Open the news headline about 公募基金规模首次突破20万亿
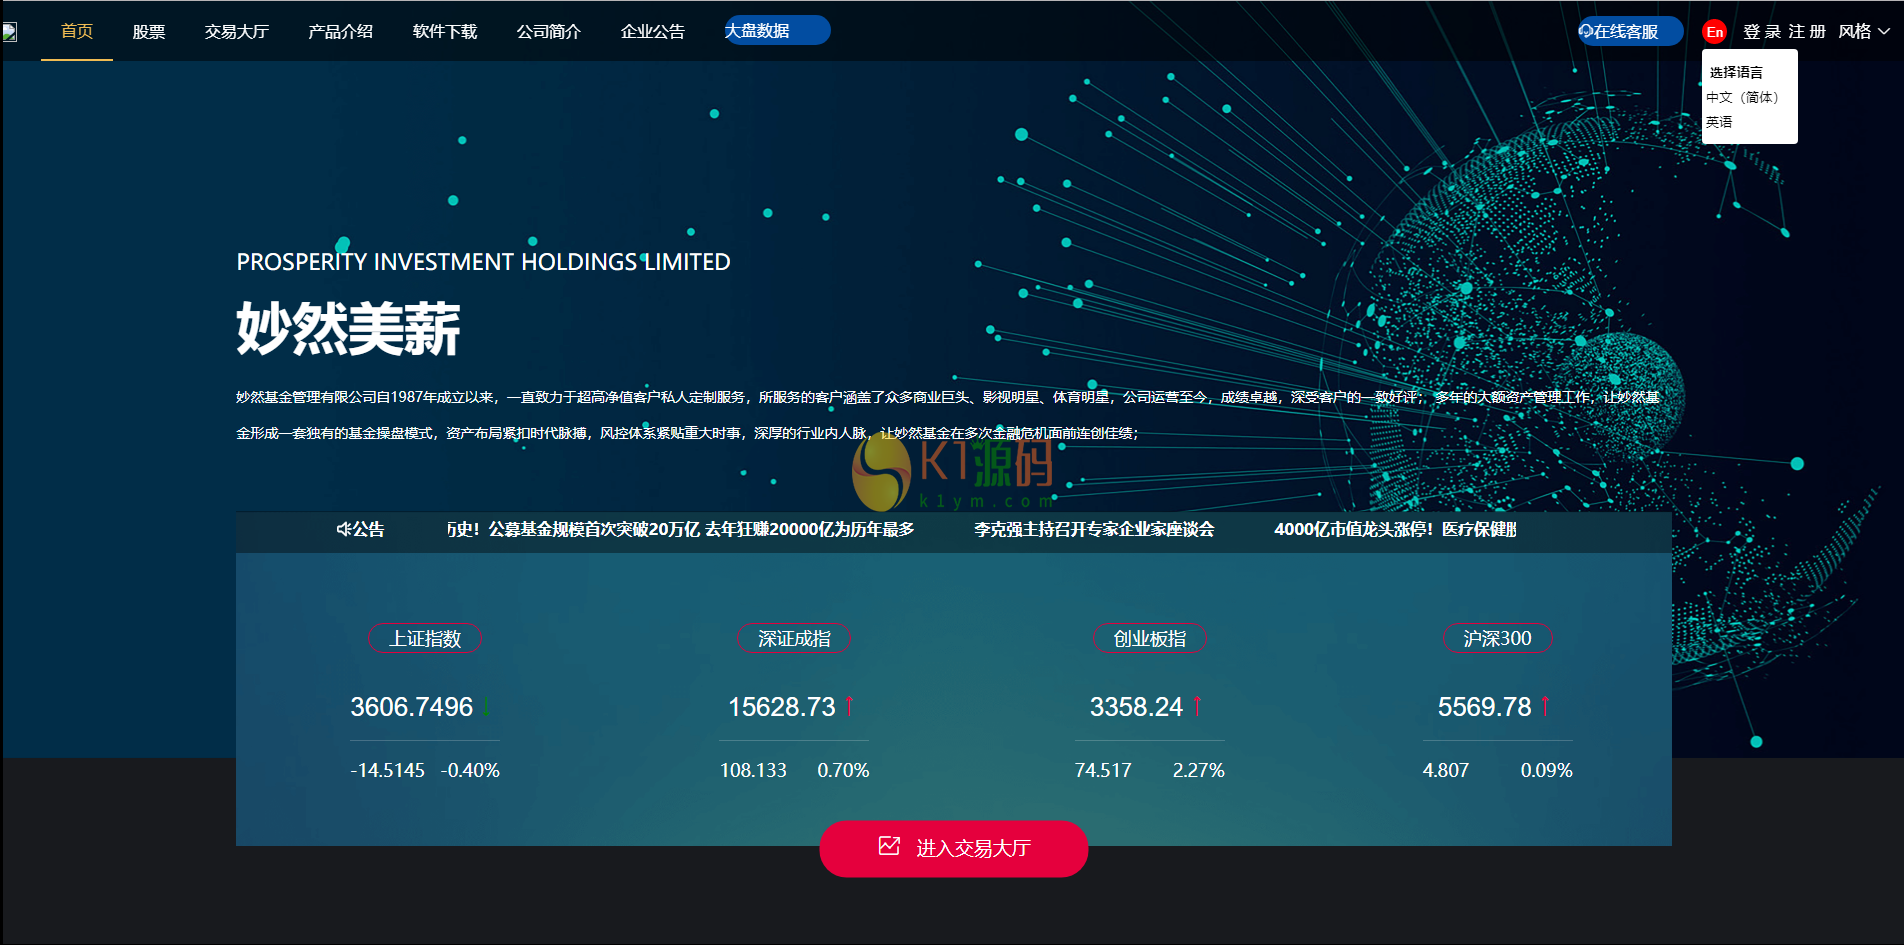This screenshot has height=945, width=1904. (680, 529)
